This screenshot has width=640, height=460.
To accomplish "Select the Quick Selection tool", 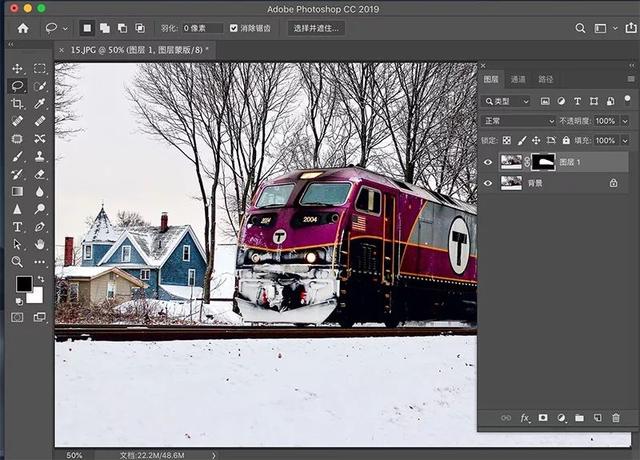I will coord(40,86).
